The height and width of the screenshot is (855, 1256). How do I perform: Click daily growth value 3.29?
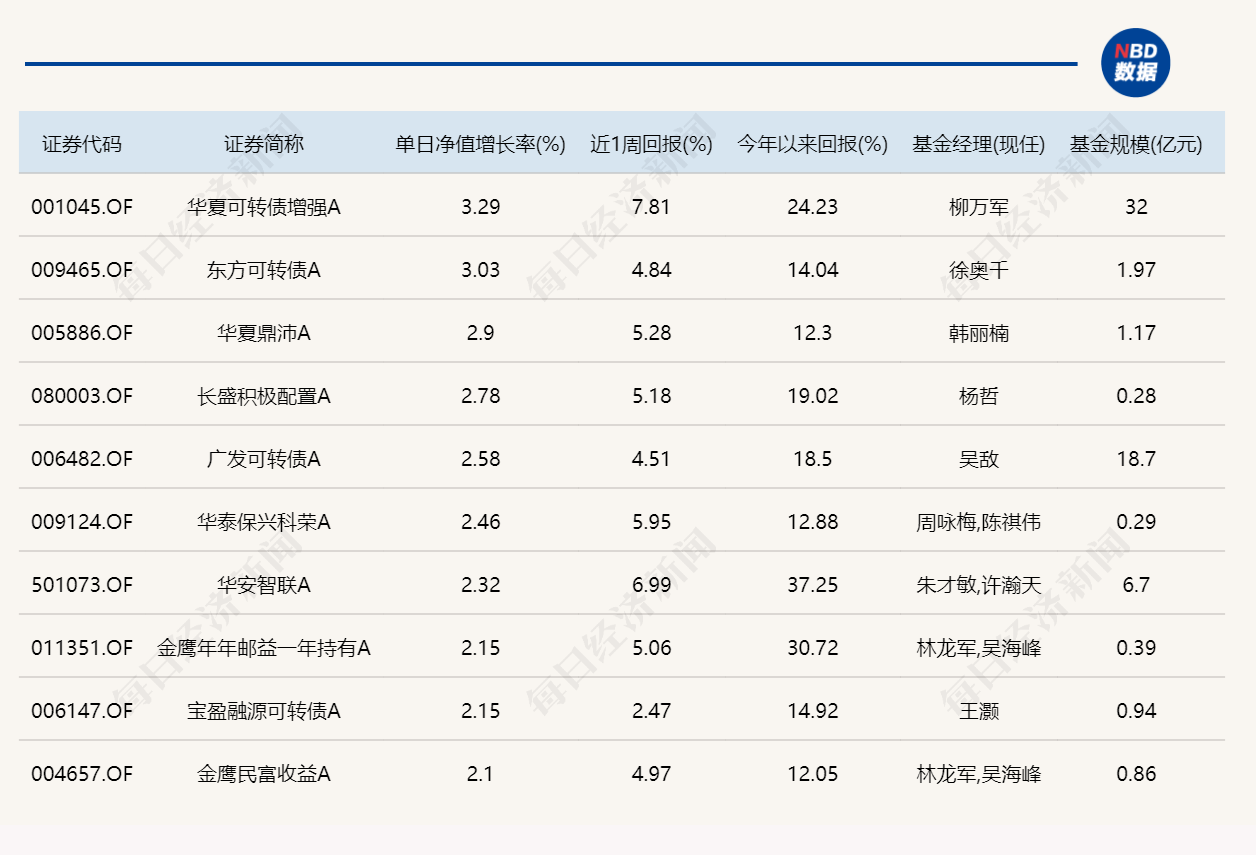[x=481, y=207]
